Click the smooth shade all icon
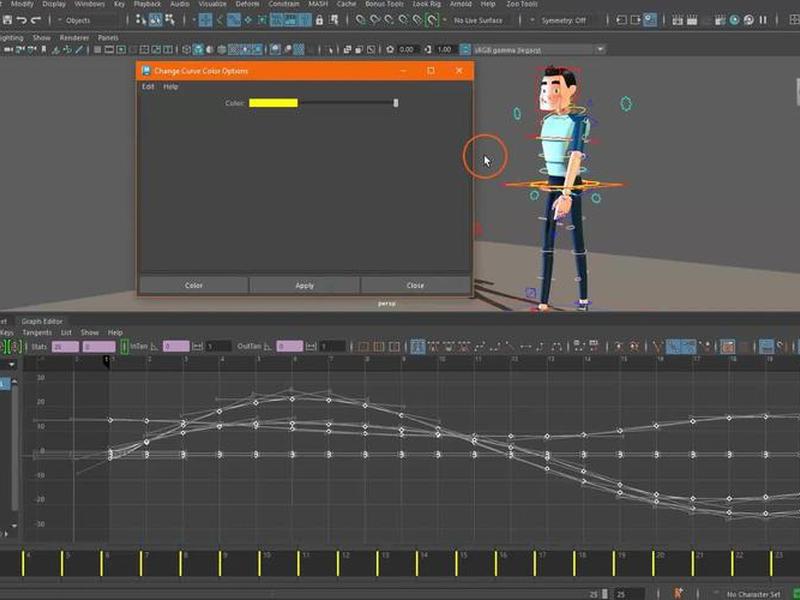The width and height of the screenshot is (800, 600). (198, 49)
